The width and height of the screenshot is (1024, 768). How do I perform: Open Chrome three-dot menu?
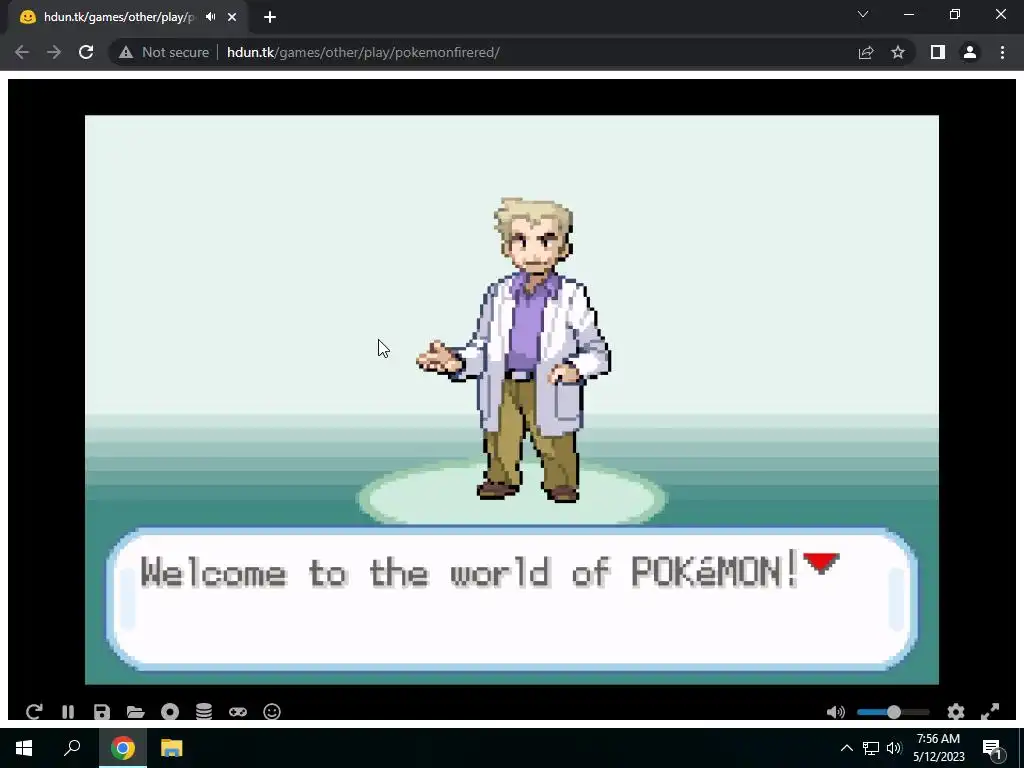click(1002, 52)
